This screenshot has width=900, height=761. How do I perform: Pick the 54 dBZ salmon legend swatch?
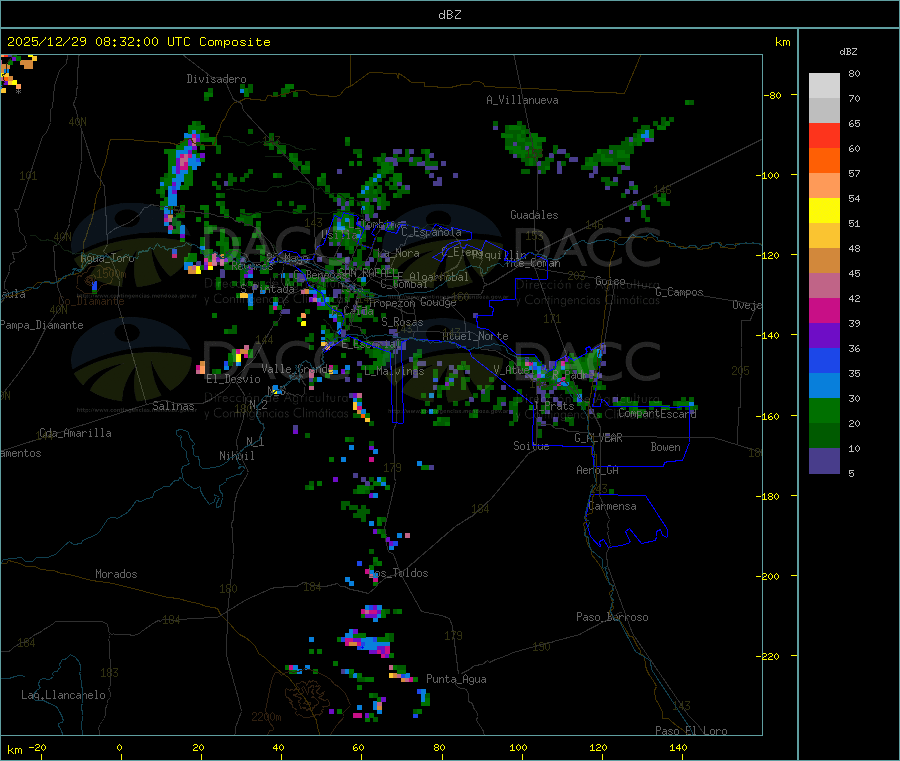point(824,185)
